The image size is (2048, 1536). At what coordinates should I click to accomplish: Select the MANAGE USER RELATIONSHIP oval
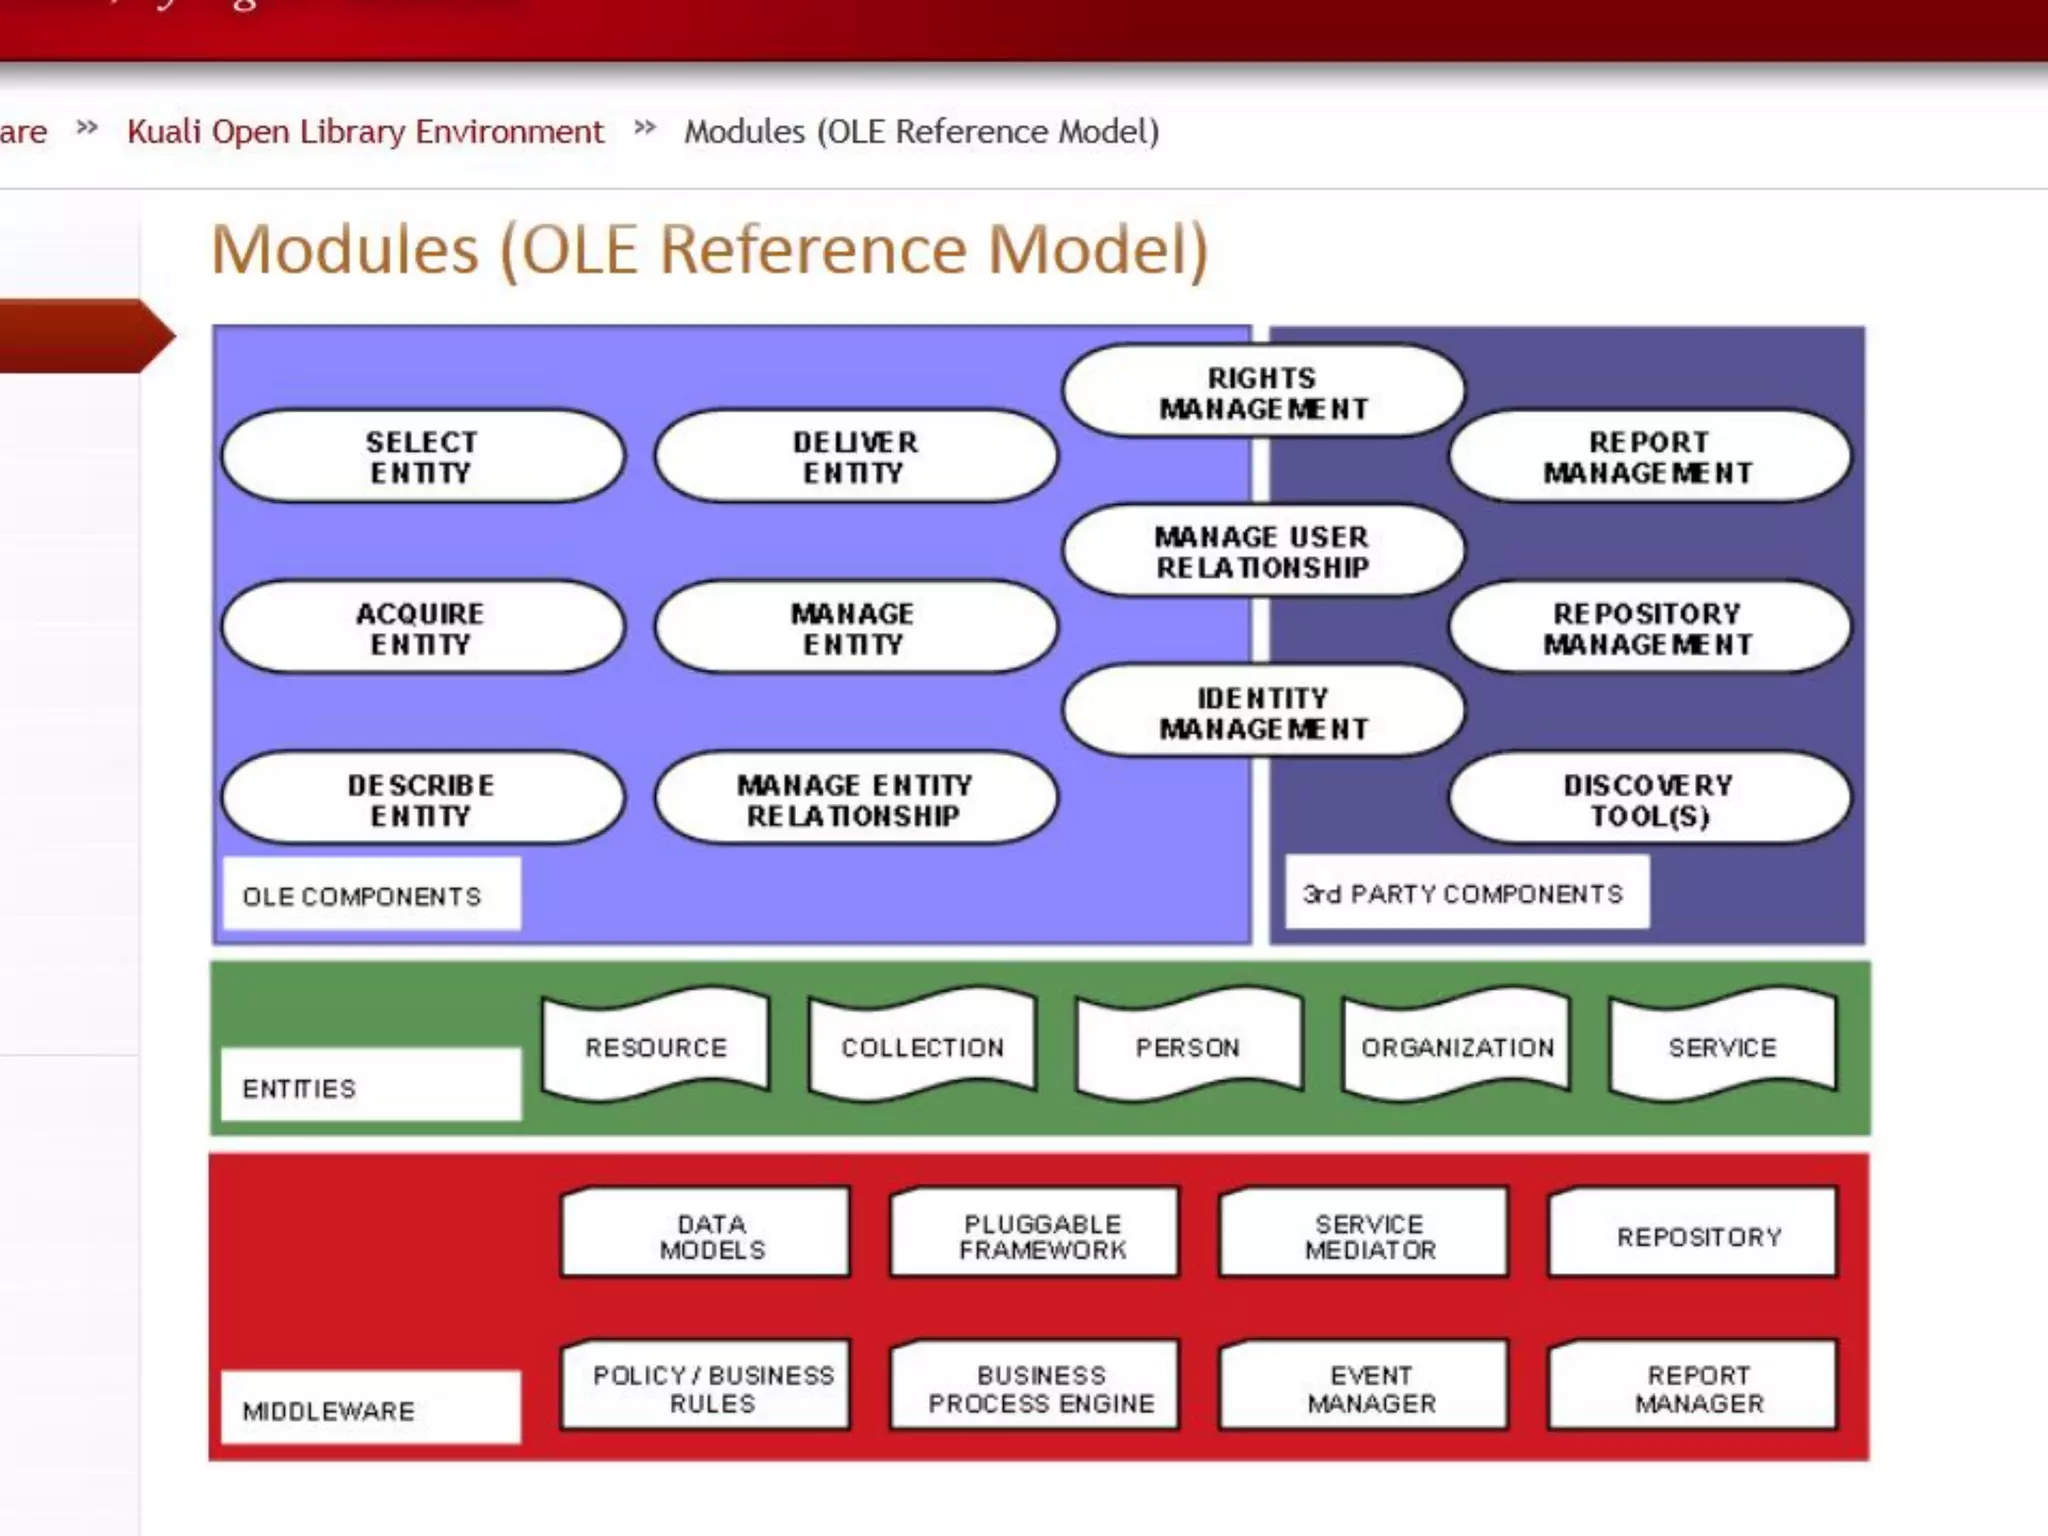coord(1262,552)
